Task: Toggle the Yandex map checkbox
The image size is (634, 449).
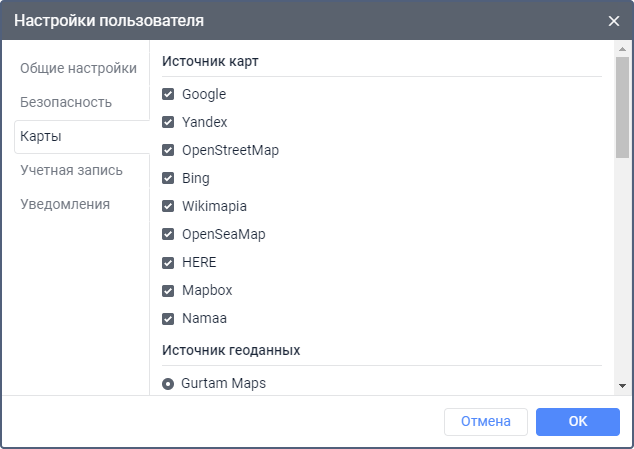Action: coord(168,123)
